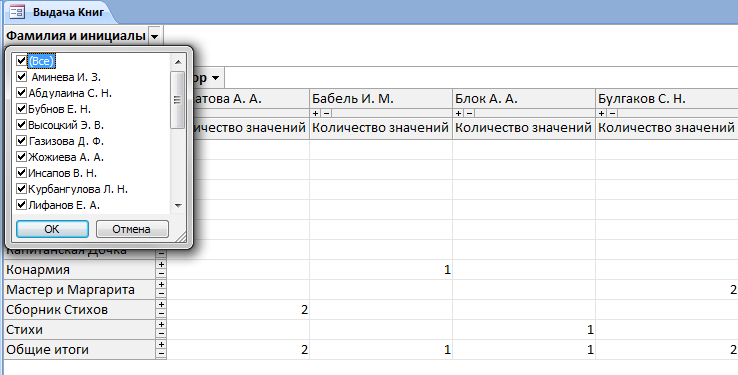Collapse the Стихи row with minus
This screenshot has width=738, height=375.
point(161,333)
